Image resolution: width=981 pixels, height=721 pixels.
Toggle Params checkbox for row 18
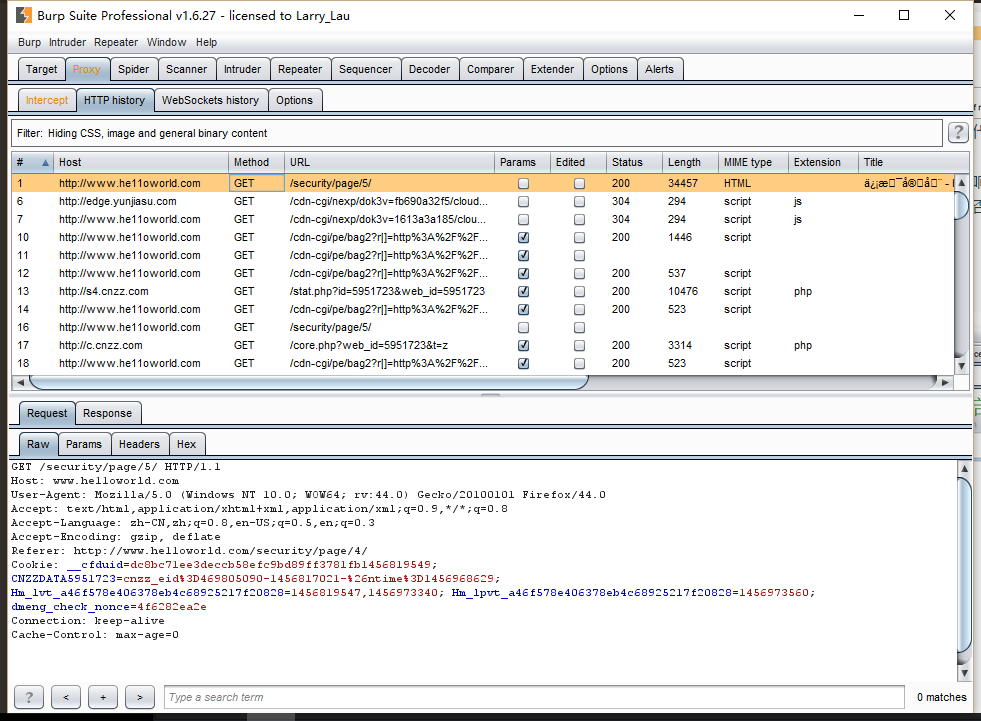[524, 363]
